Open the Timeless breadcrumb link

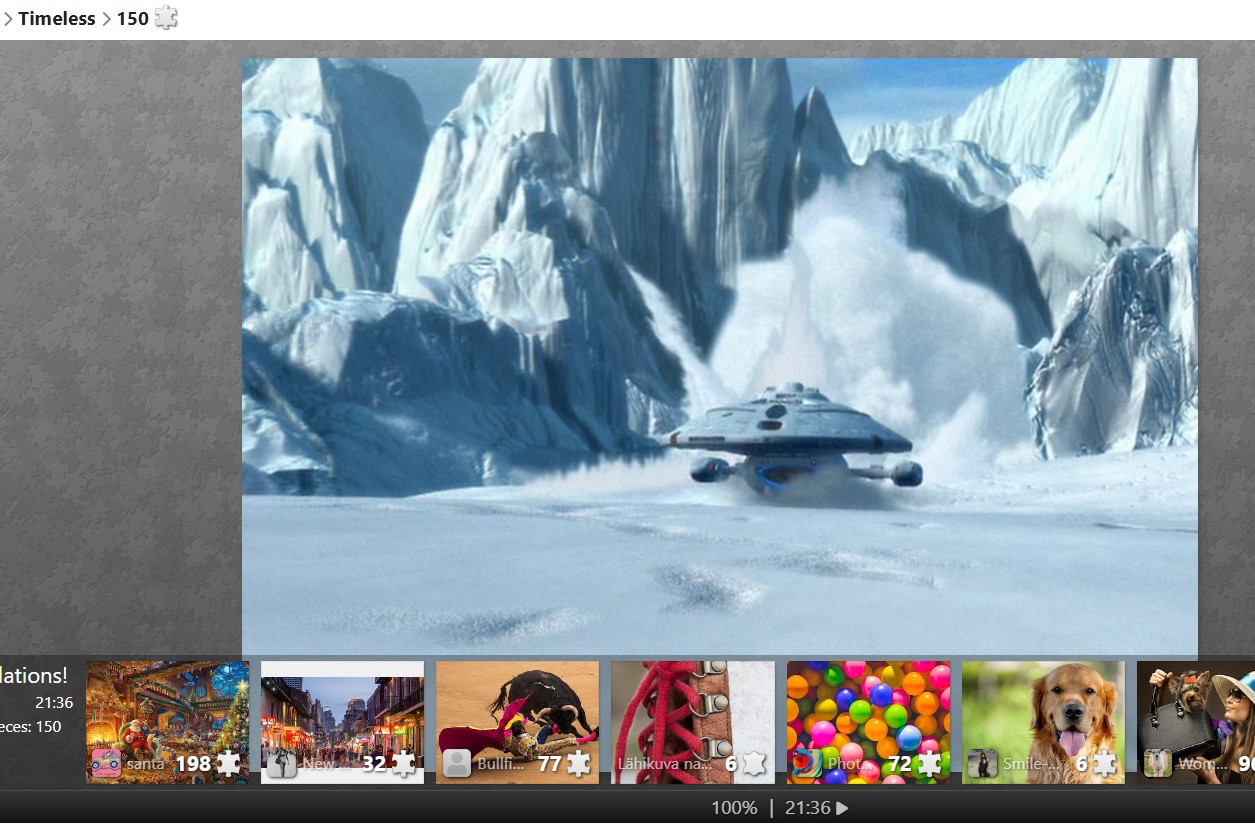pos(57,18)
